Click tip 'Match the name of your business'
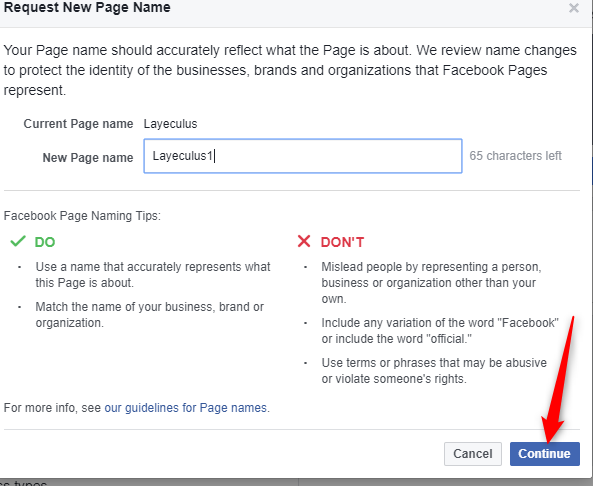593x486 pixels. coord(149,315)
